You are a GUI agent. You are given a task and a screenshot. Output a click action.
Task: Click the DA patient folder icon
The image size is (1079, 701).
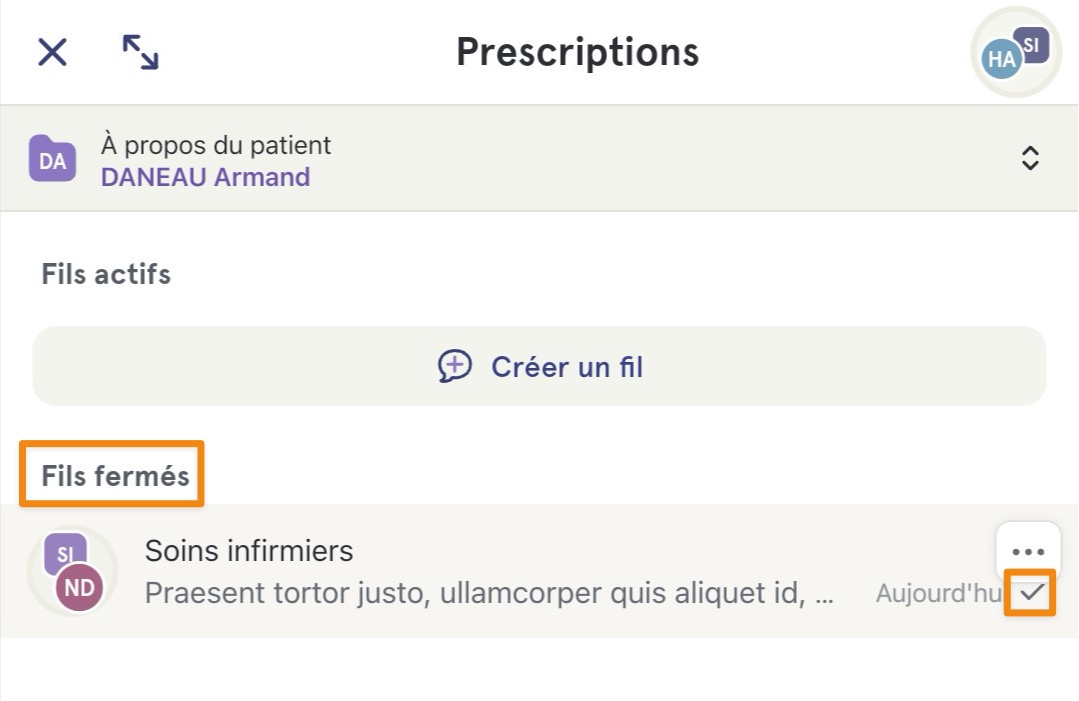click(x=52, y=159)
